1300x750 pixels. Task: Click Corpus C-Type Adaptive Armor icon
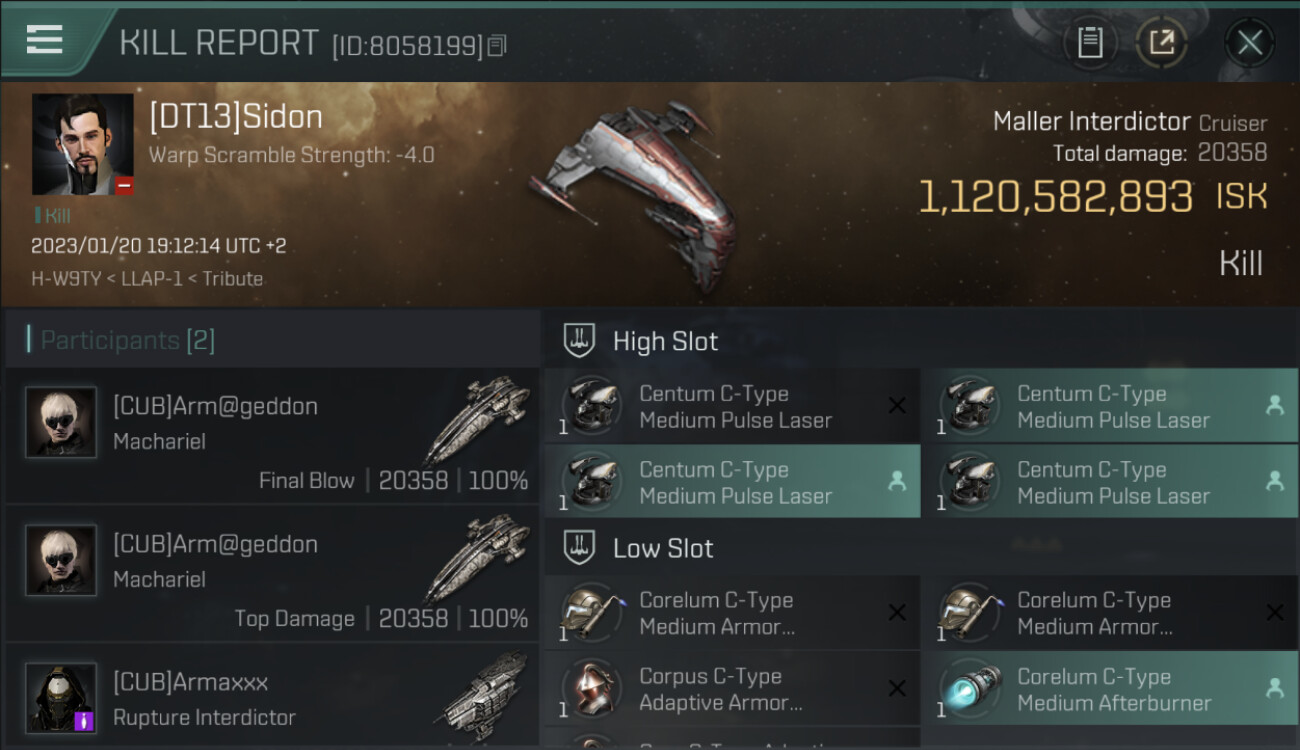point(592,688)
